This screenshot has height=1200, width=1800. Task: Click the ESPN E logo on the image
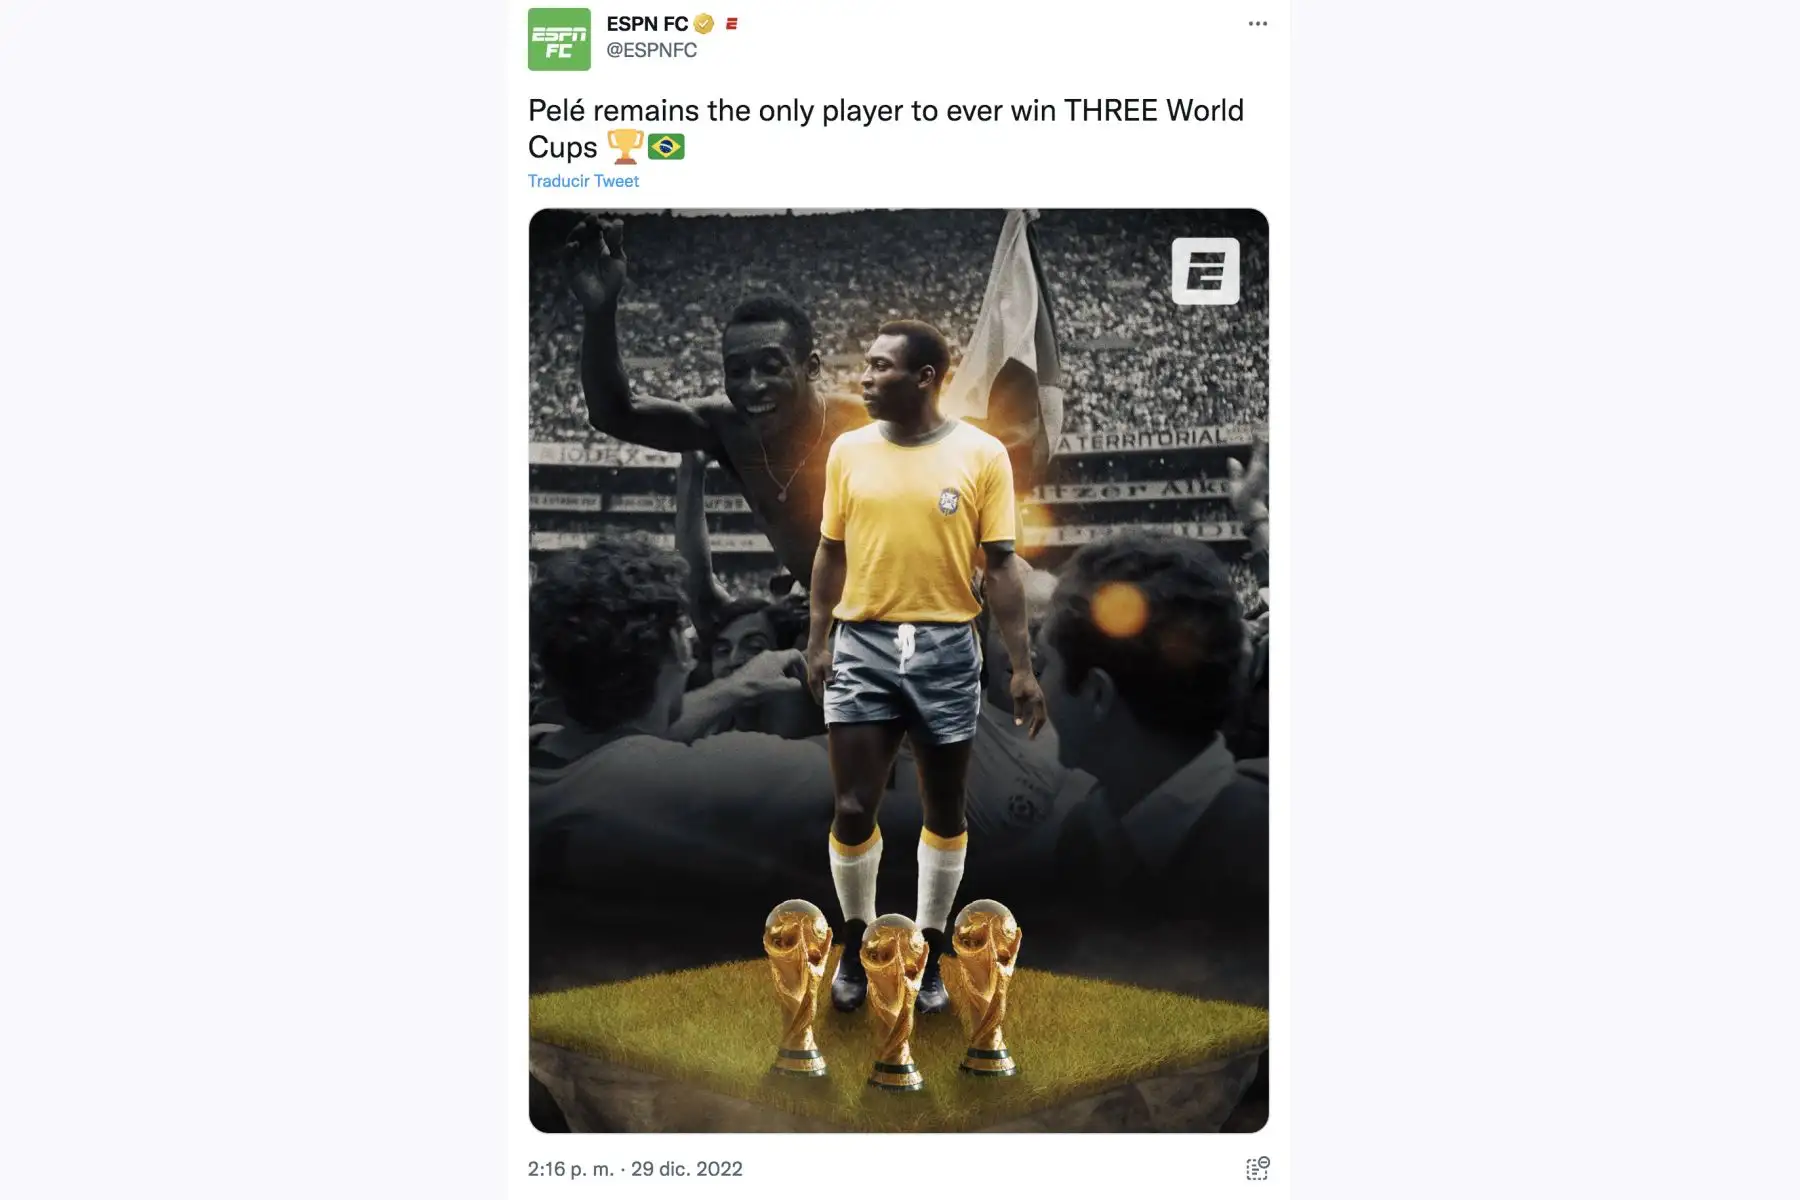[x=1205, y=271]
